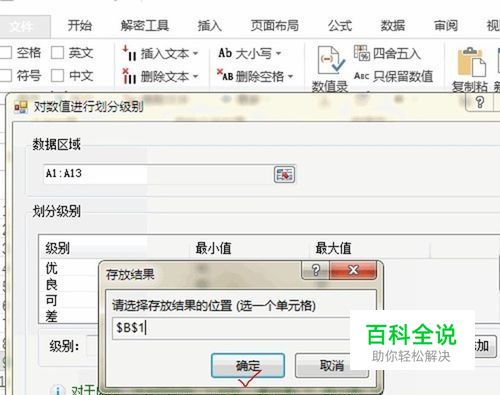Open the 数据 ribbon tab
The width and height of the screenshot is (500, 395).
click(x=393, y=26)
